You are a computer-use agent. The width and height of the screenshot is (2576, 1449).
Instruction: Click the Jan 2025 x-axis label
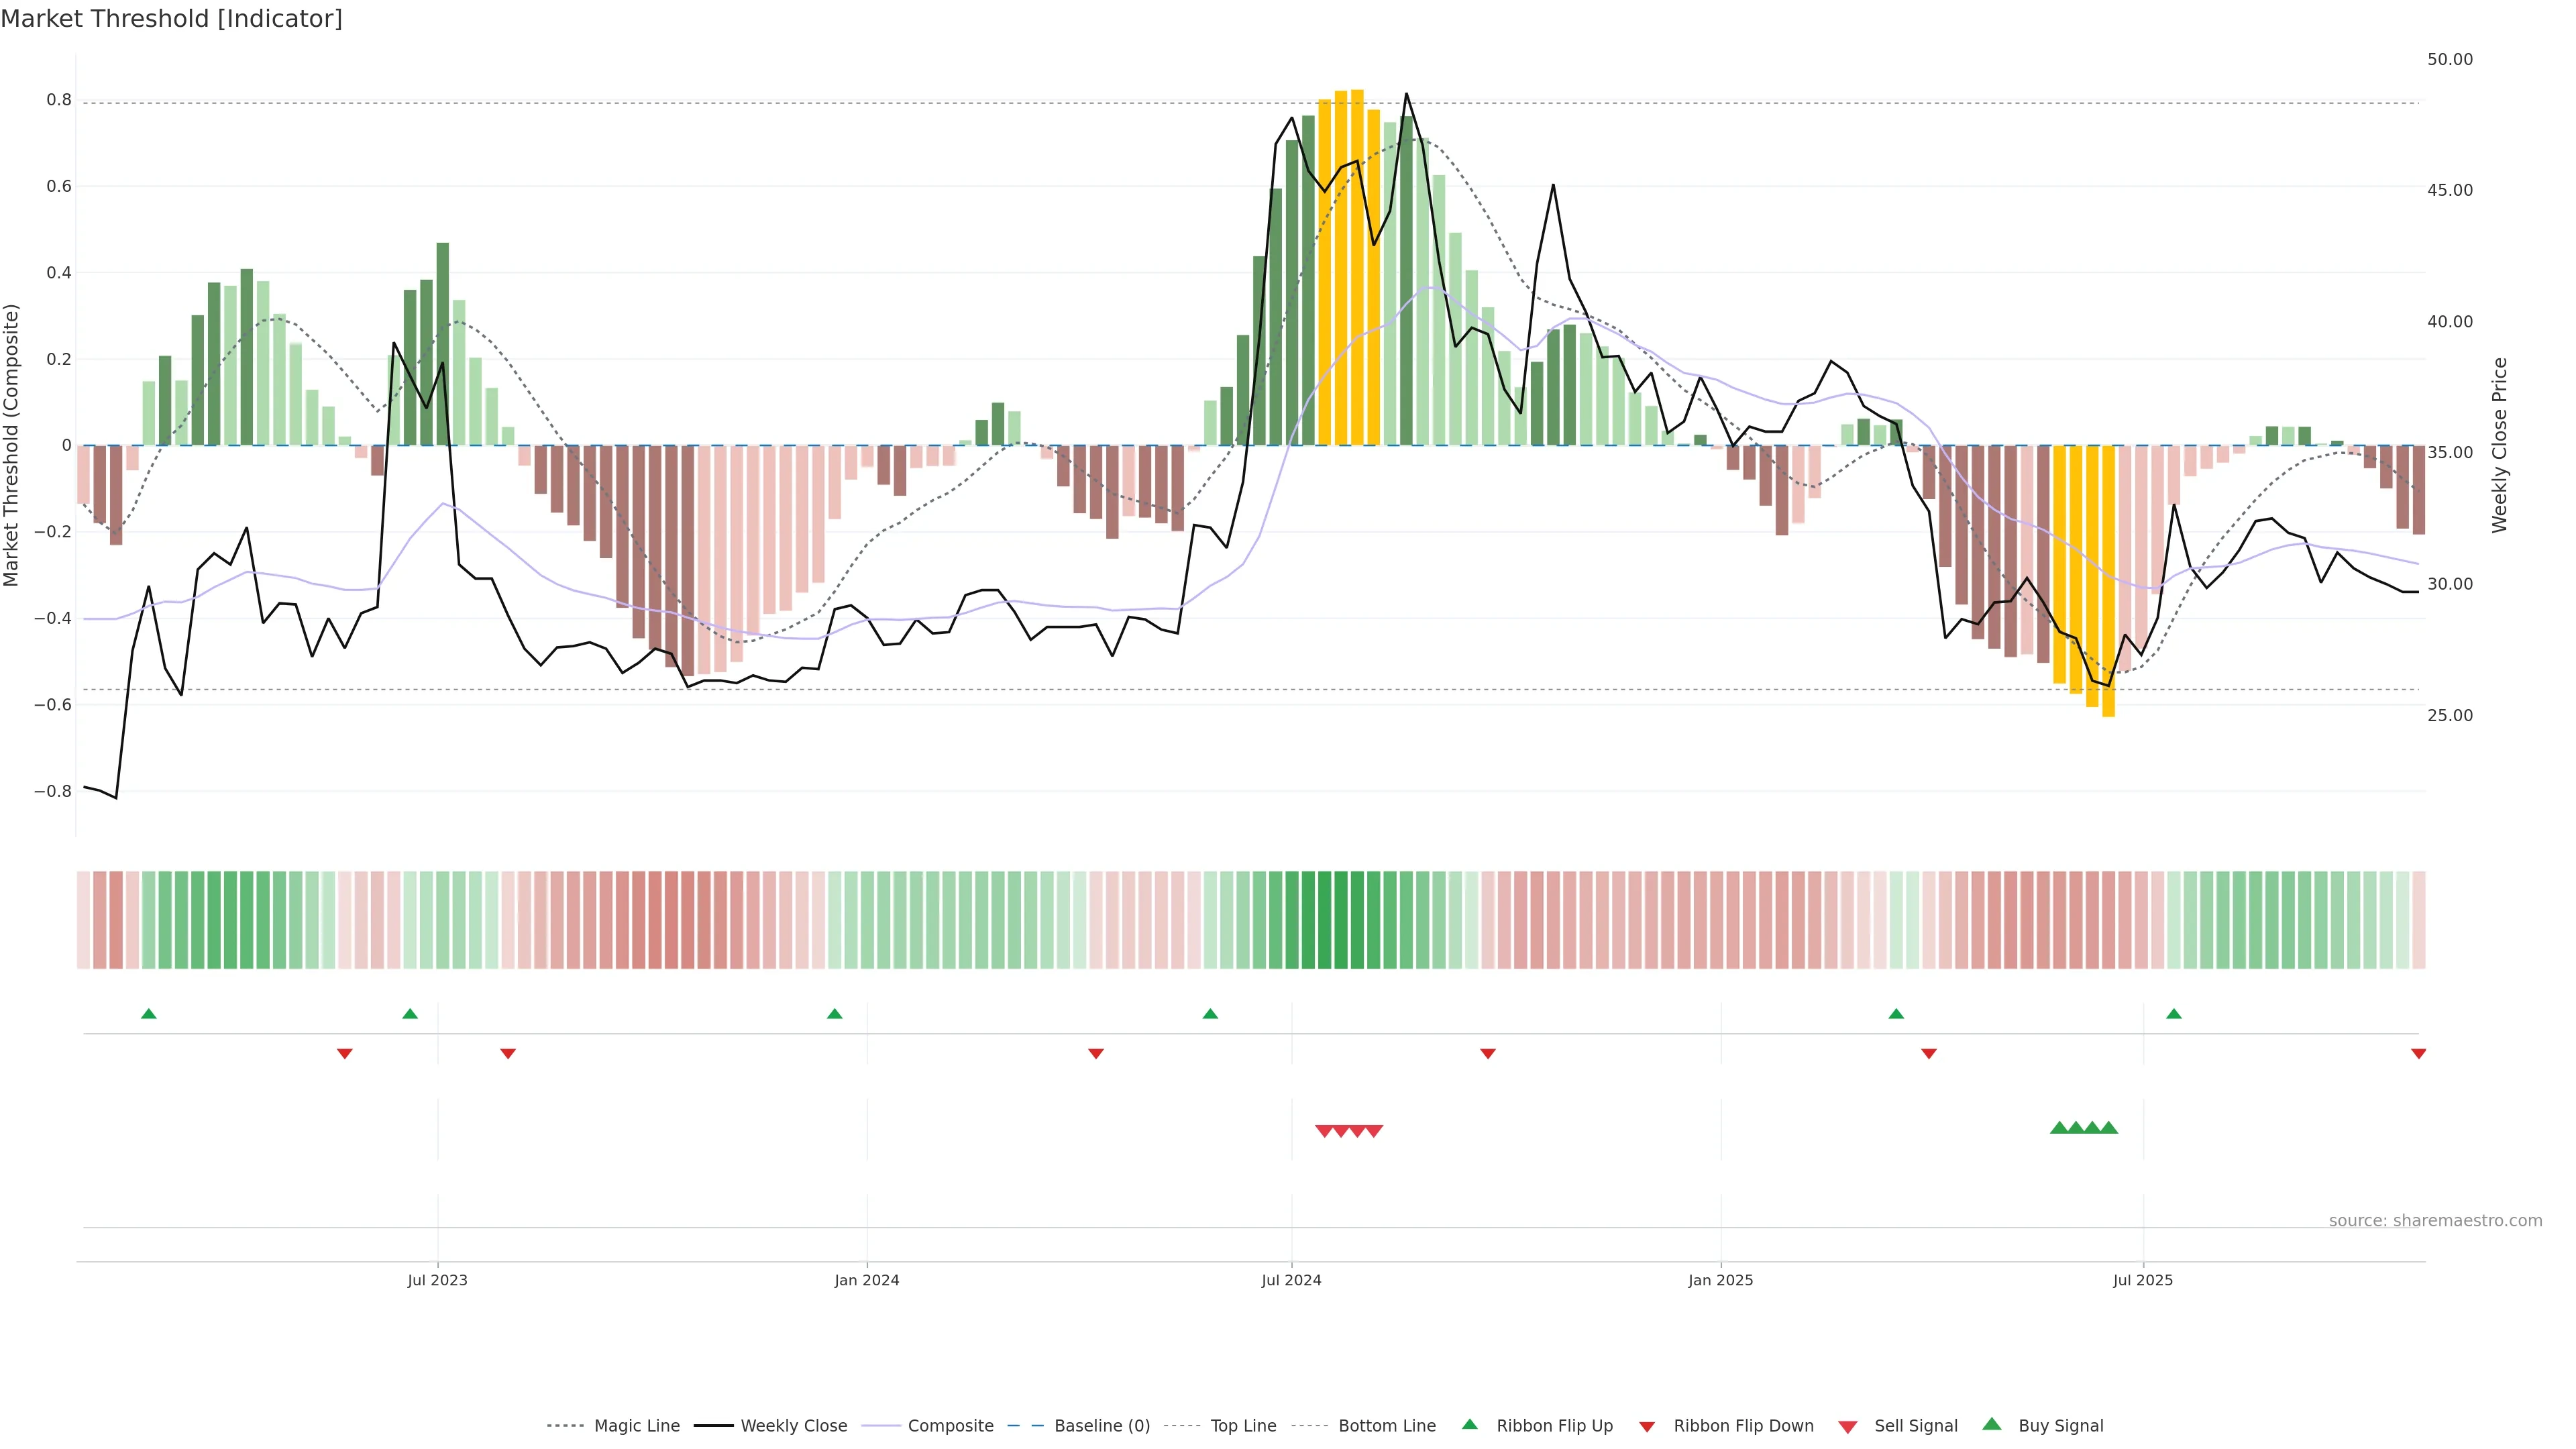coord(1720,1280)
